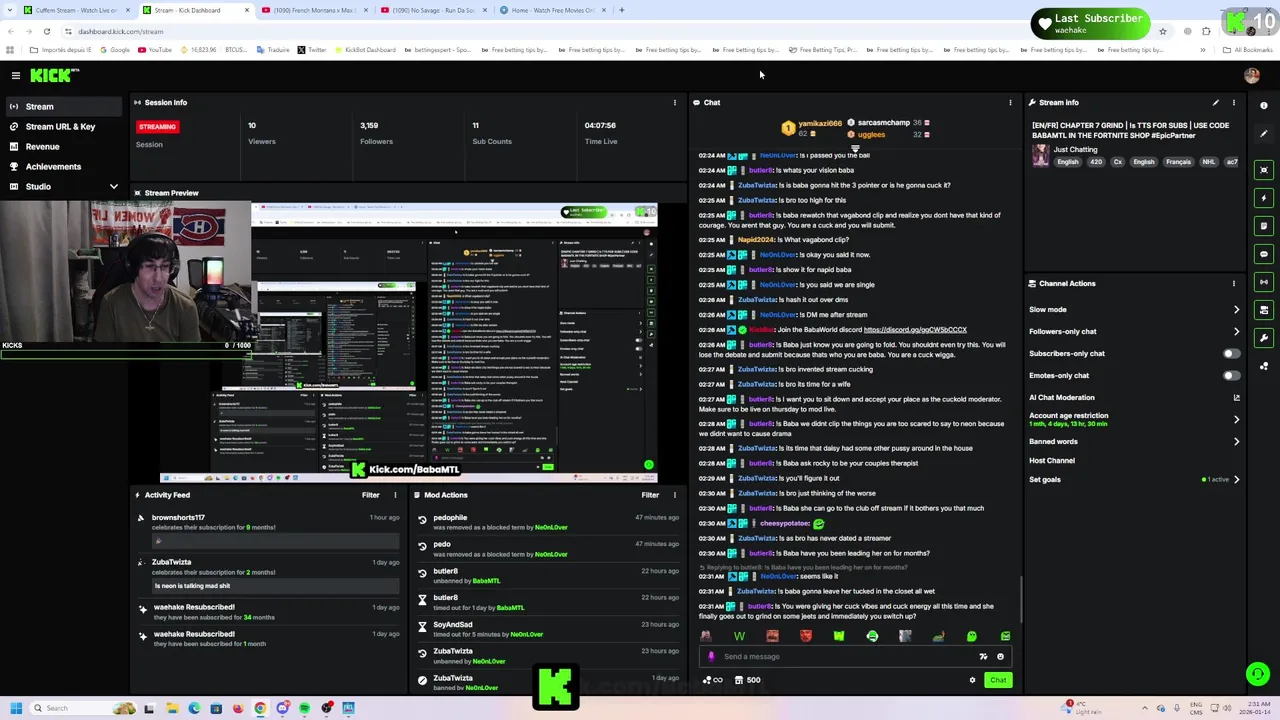Switch to the No Savage YouTube tab
The width and height of the screenshot is (1280, 720).
coord(434,10)
